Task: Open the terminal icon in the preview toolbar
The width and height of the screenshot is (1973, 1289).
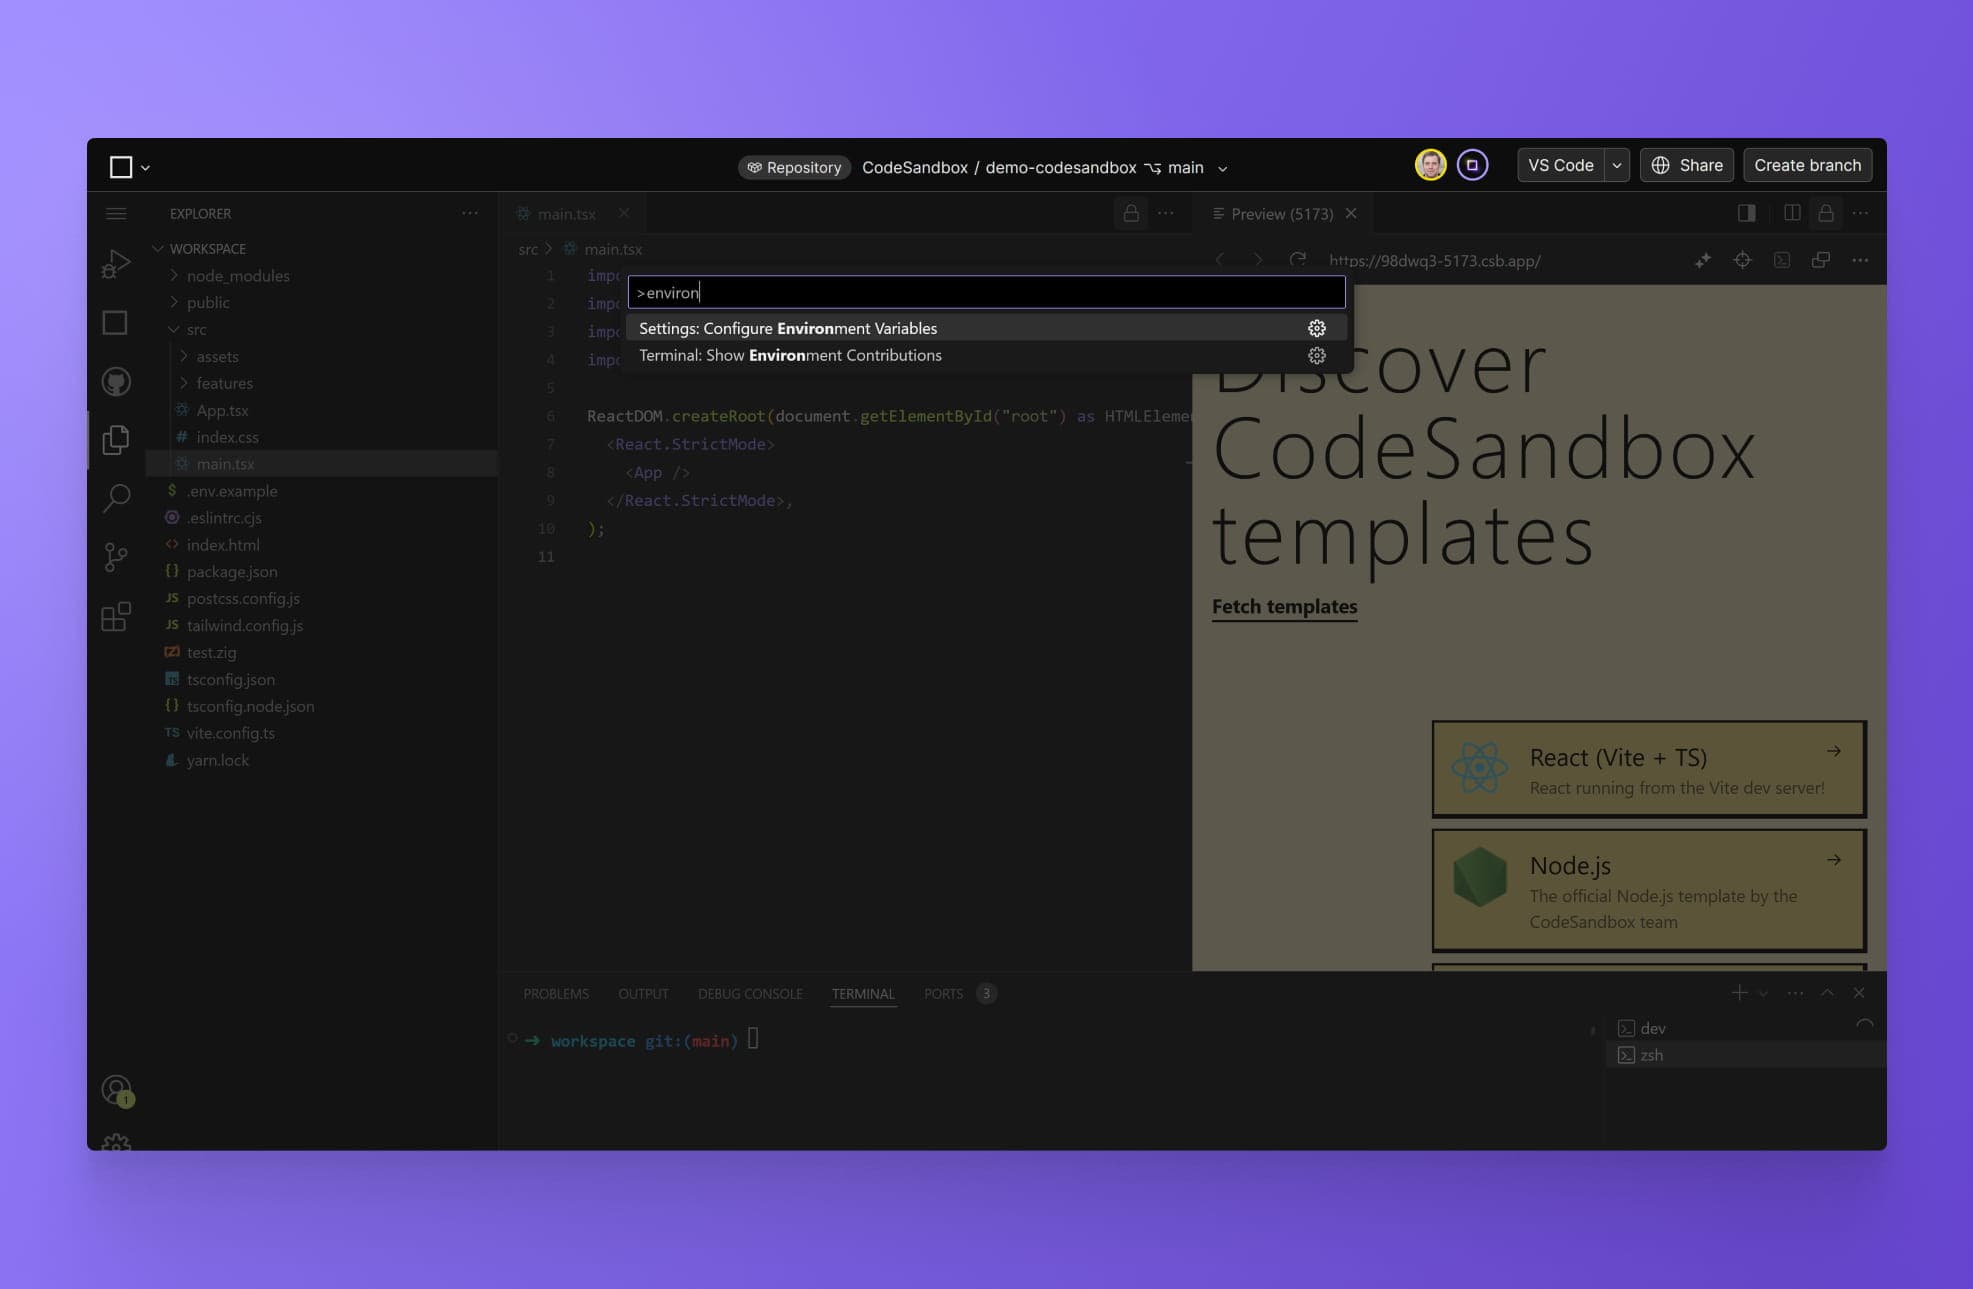Action: [1783, 260]
